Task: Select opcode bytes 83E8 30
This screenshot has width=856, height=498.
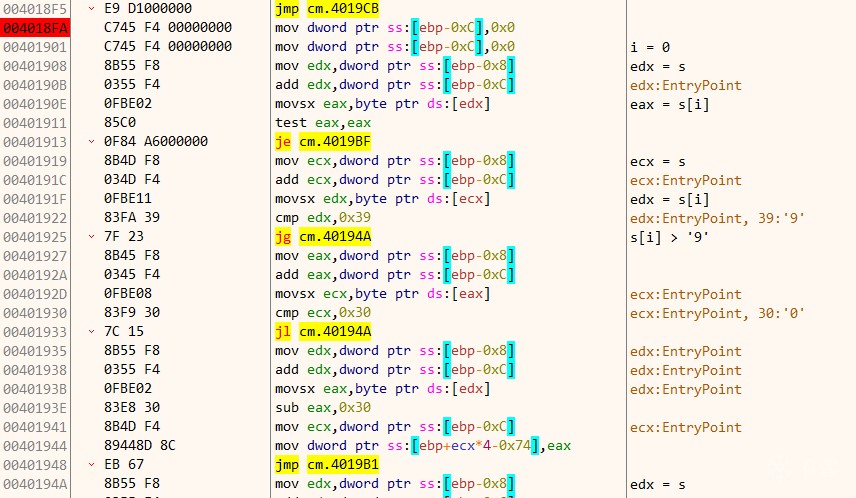Action: tap(132, 407)
